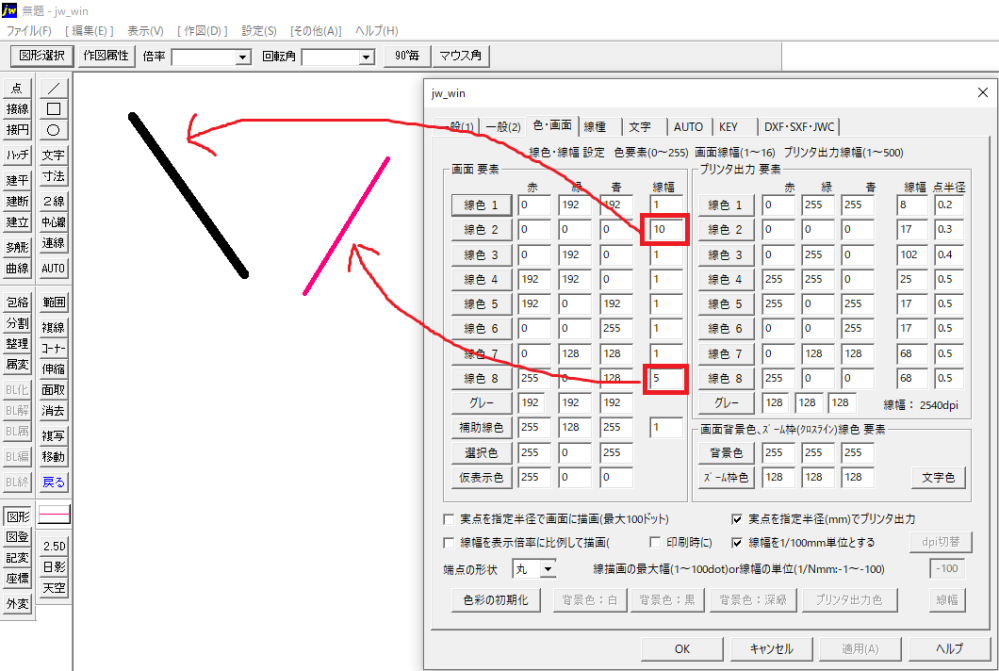Select the 複写 copy tool
Screen dimensions: 999x671
(x=54, y=436)
